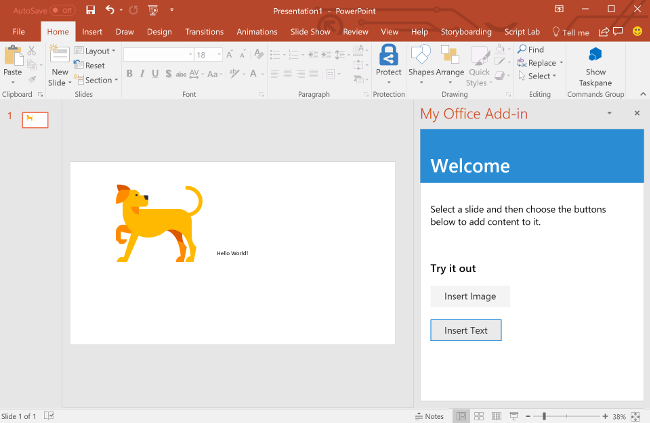Click the Save icon in the title bar

click(90, 10)
